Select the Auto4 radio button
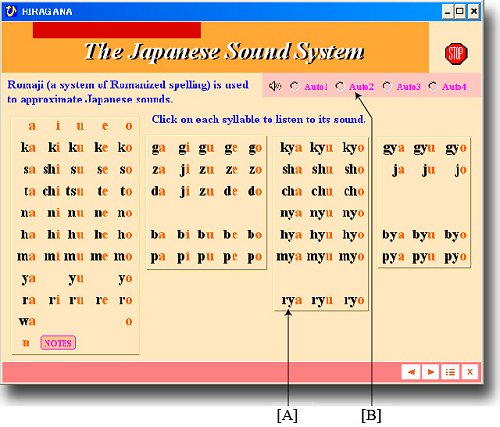500x427 pixels. point(433,86)
